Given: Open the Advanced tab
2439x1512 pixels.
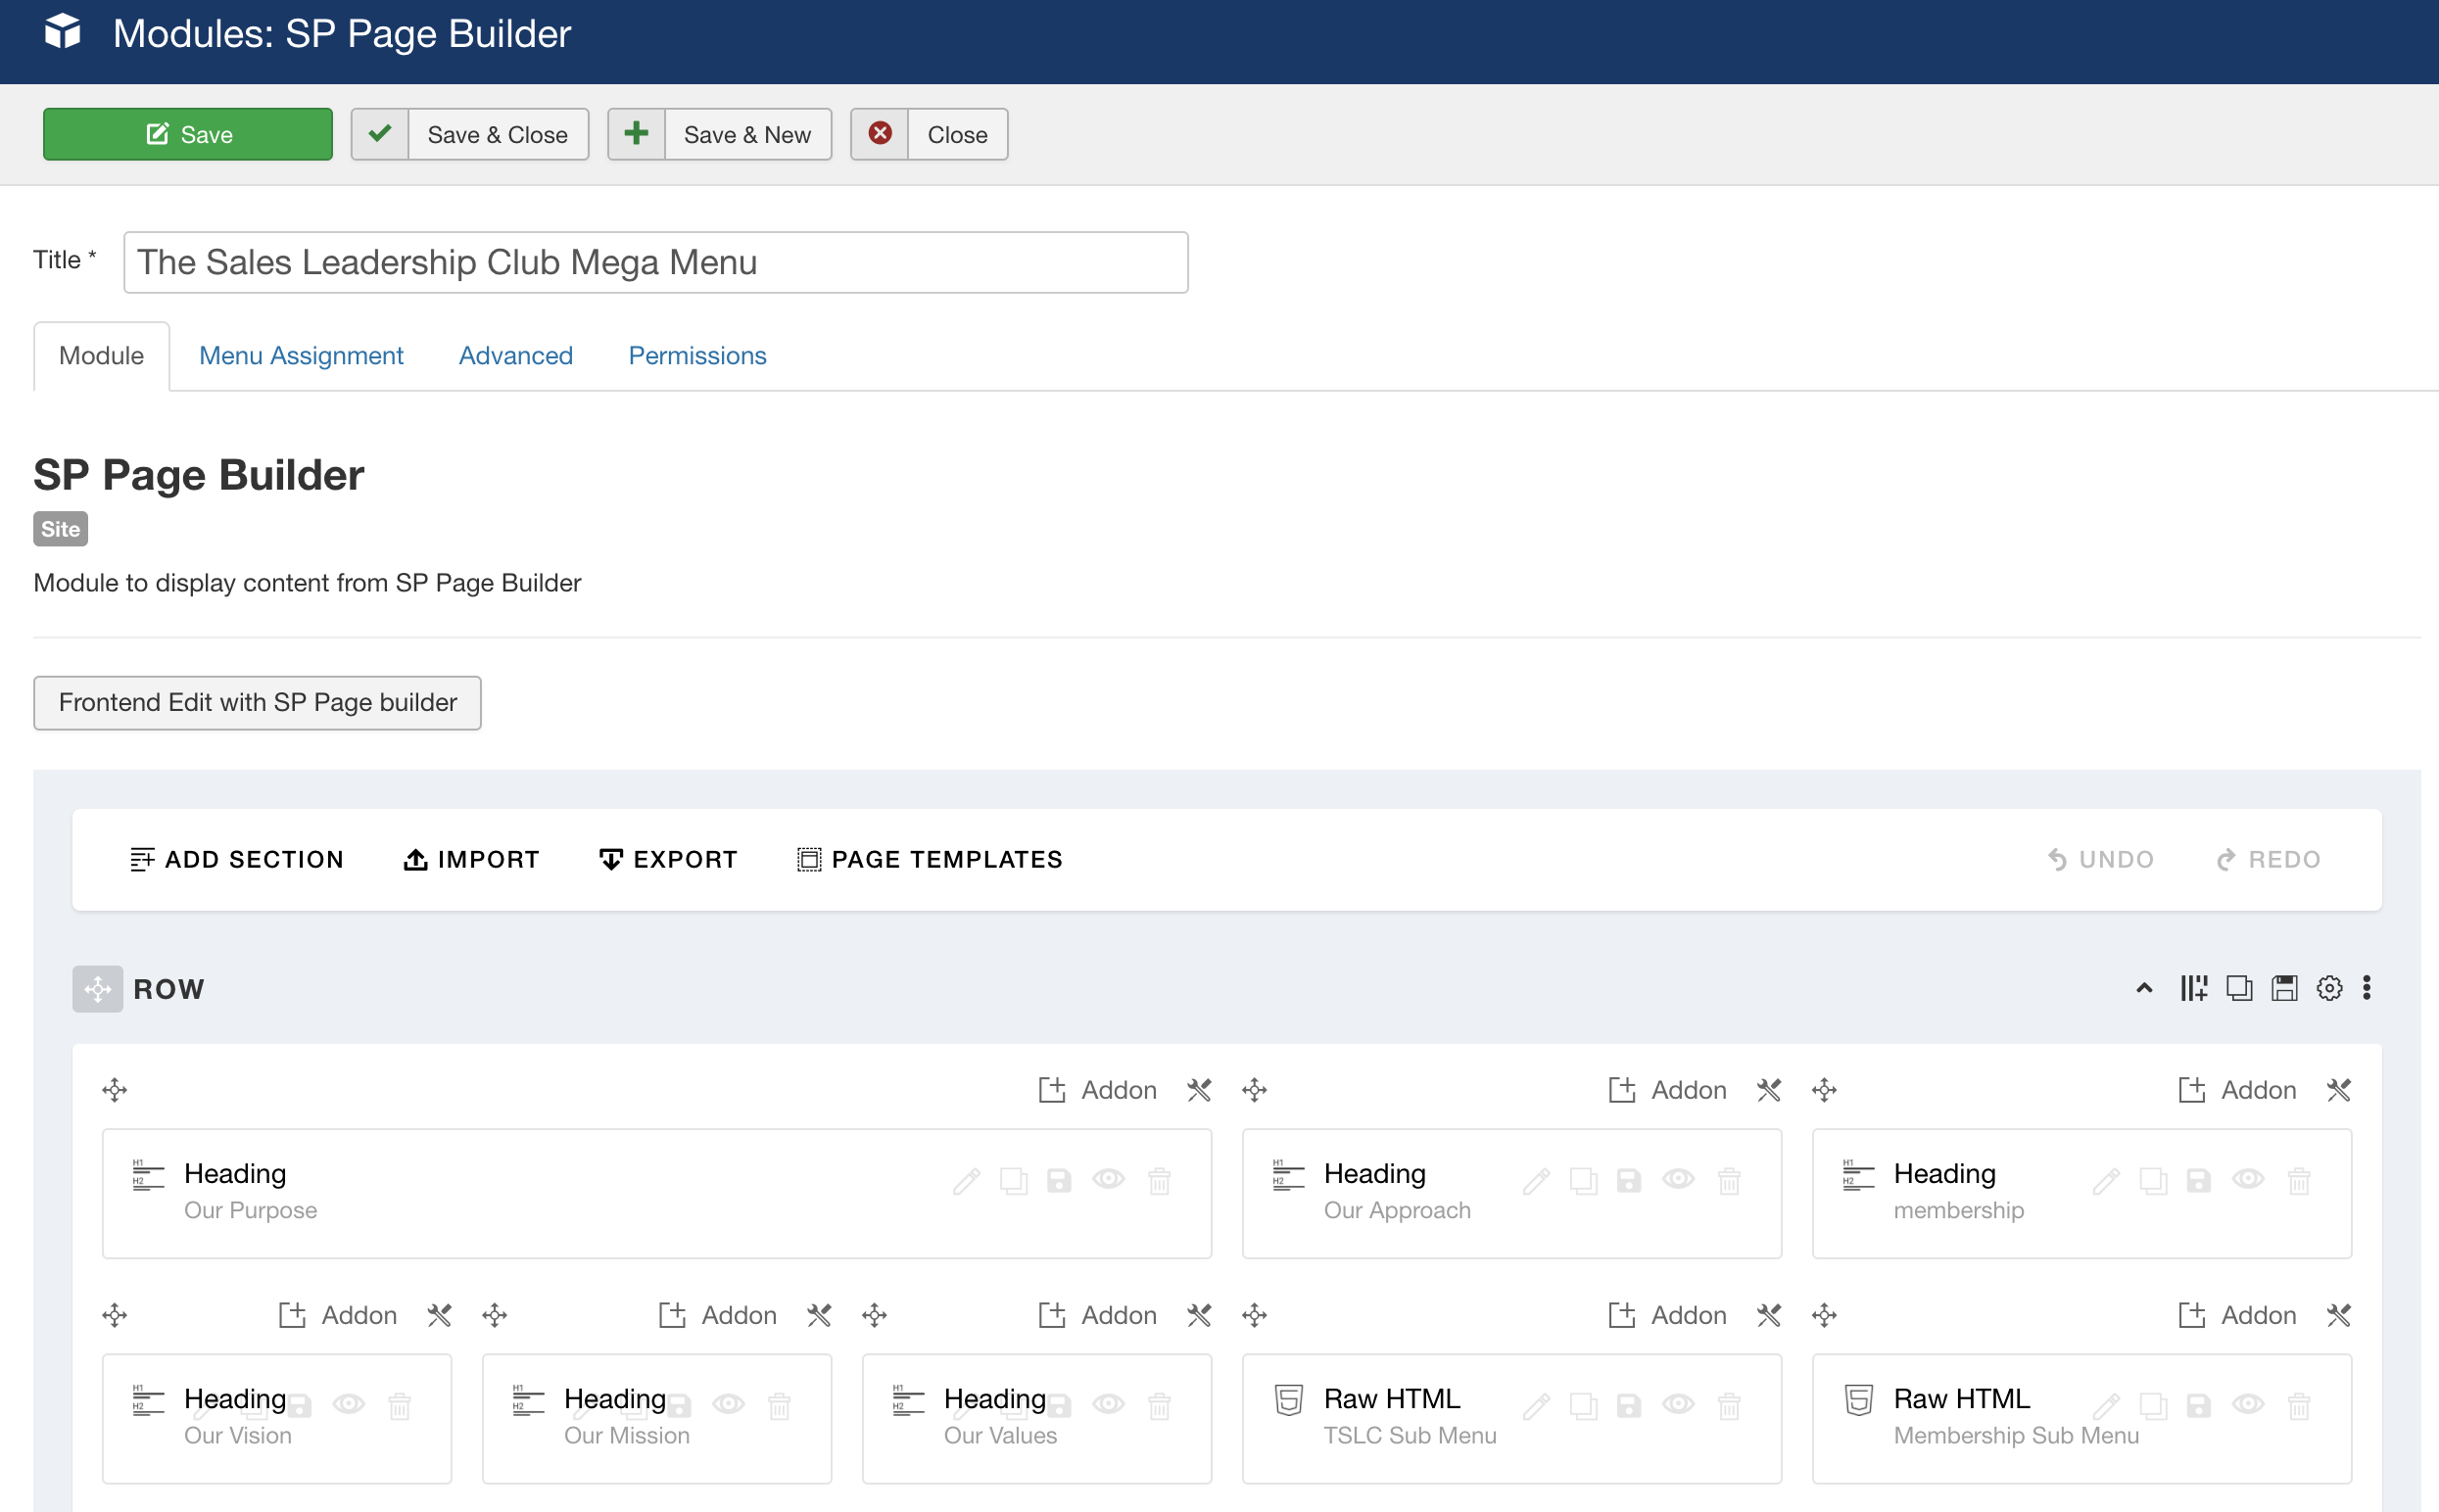Looking at the screenshot, I should (515, 356).
